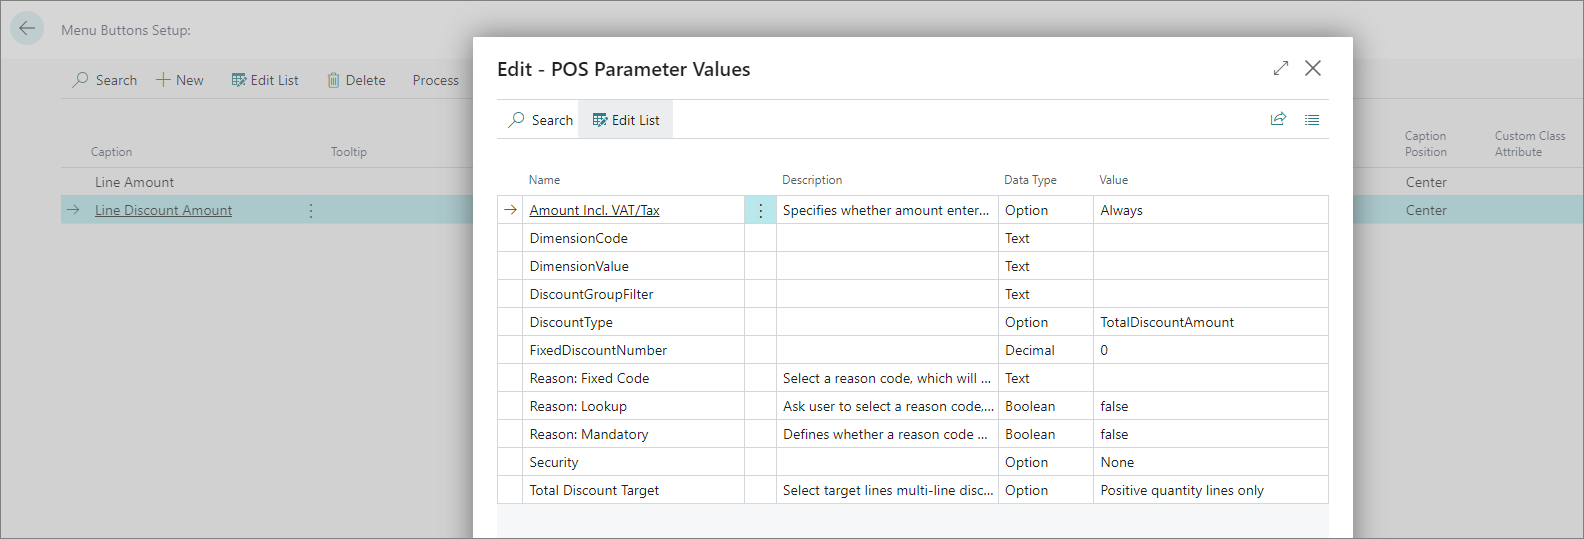Click Reason: Lookup name cell
Image resolution: width=1584 pixels, height=539 pixels.
pyautogui.click(x=633, y=406)
